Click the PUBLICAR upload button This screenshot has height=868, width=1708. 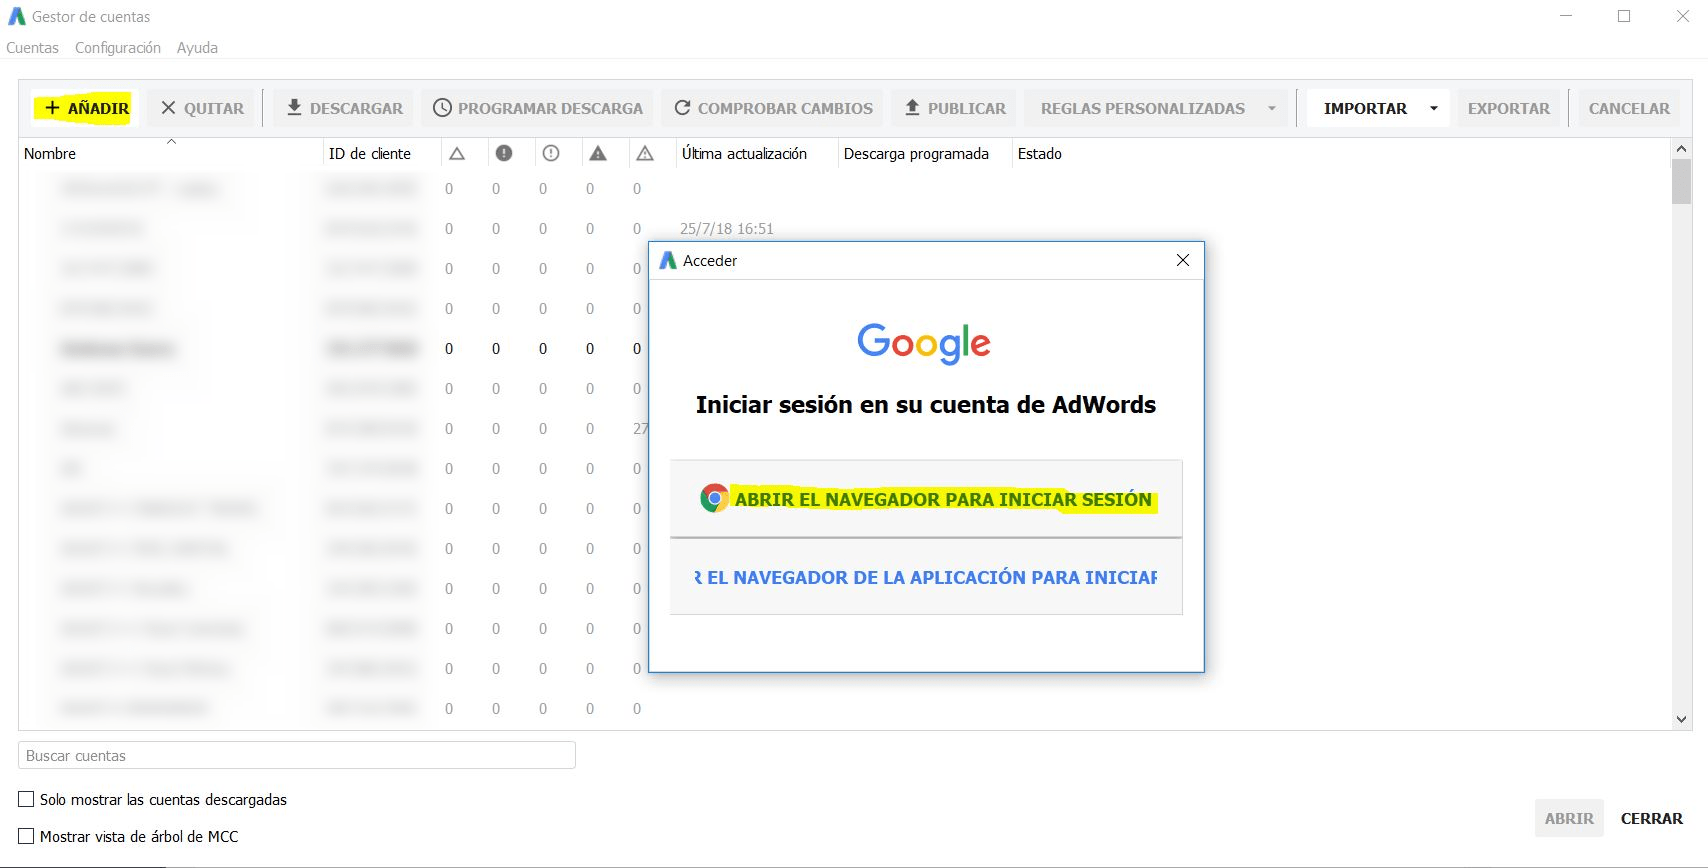955,108
